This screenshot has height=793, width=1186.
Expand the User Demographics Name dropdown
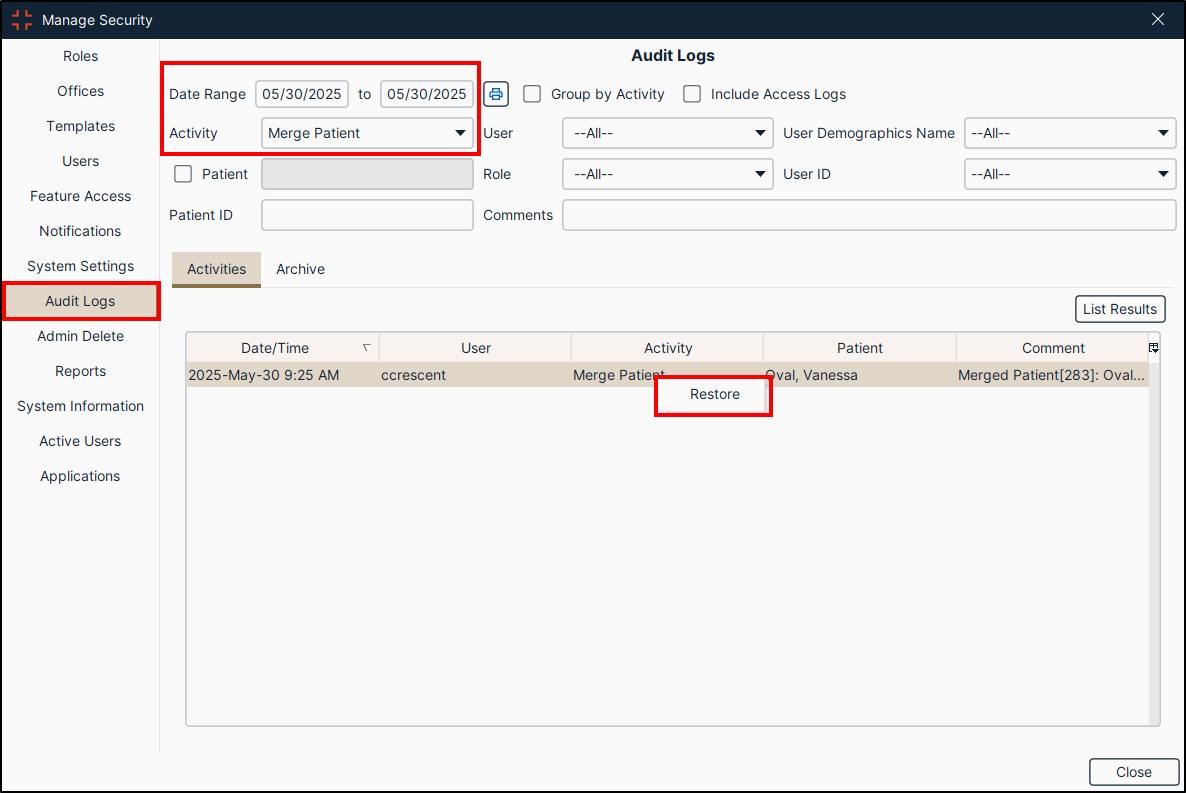pos(1069,132)
